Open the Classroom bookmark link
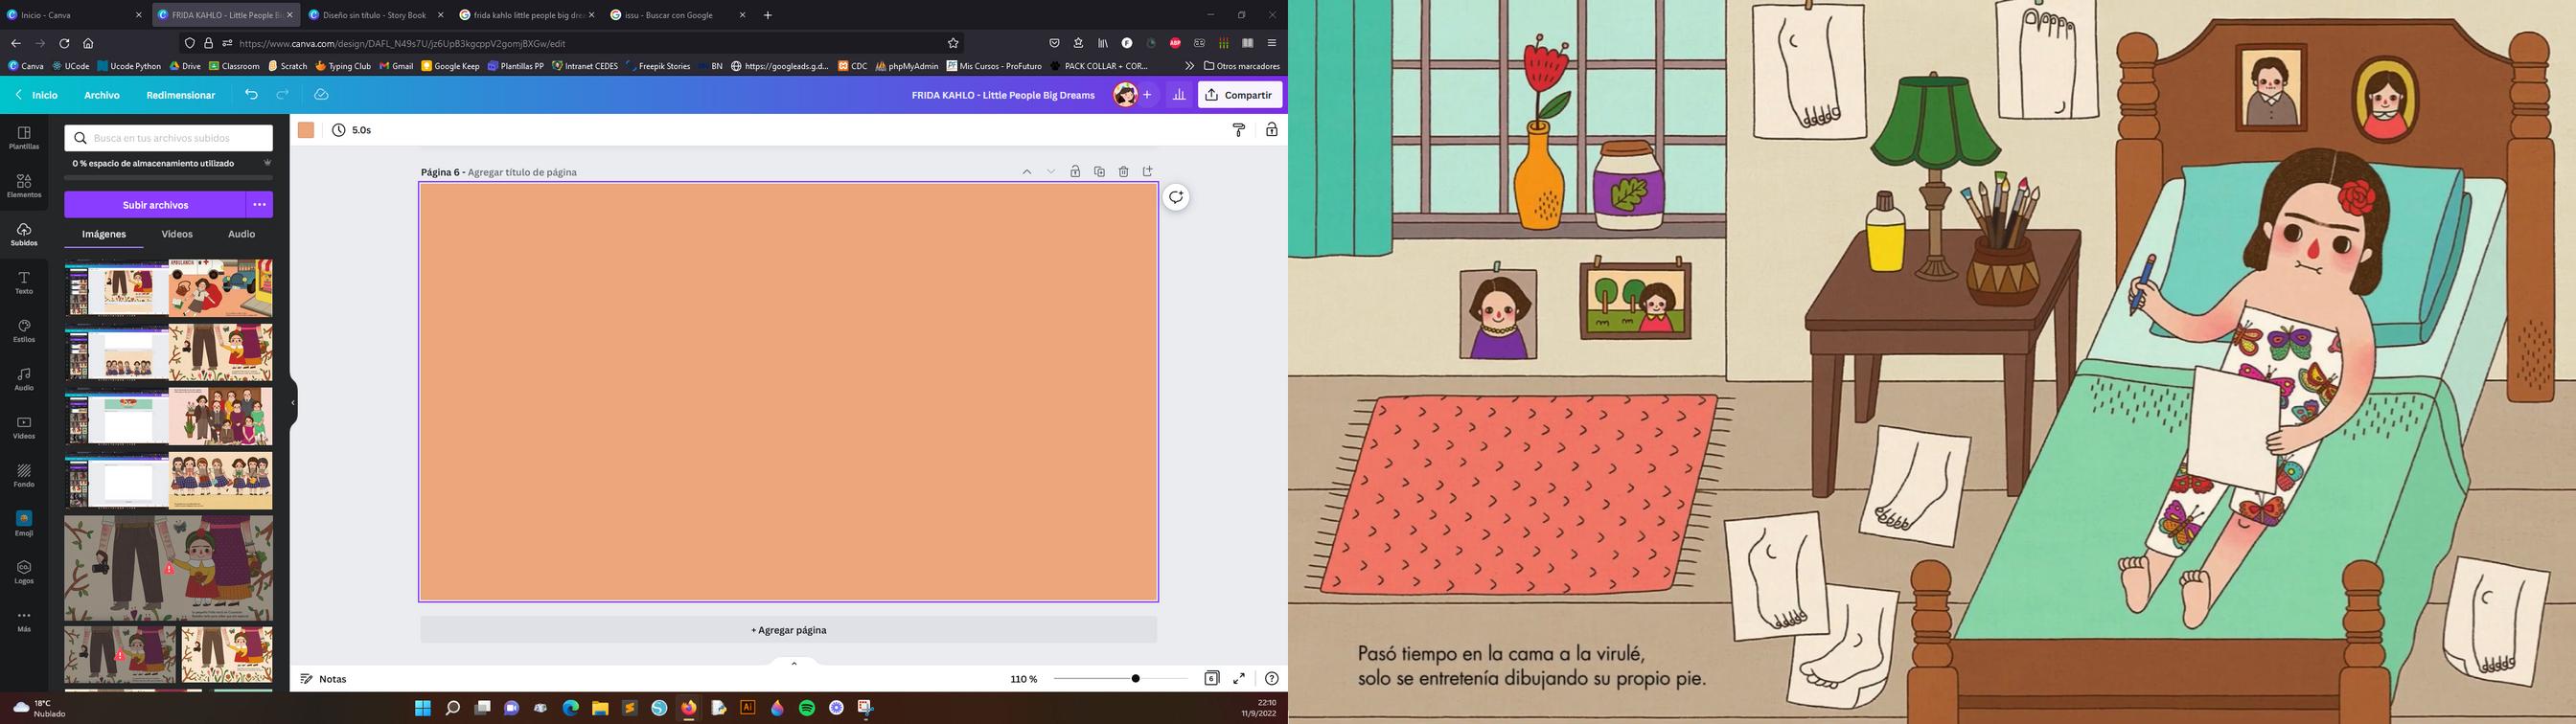 (x=234, y=66)
